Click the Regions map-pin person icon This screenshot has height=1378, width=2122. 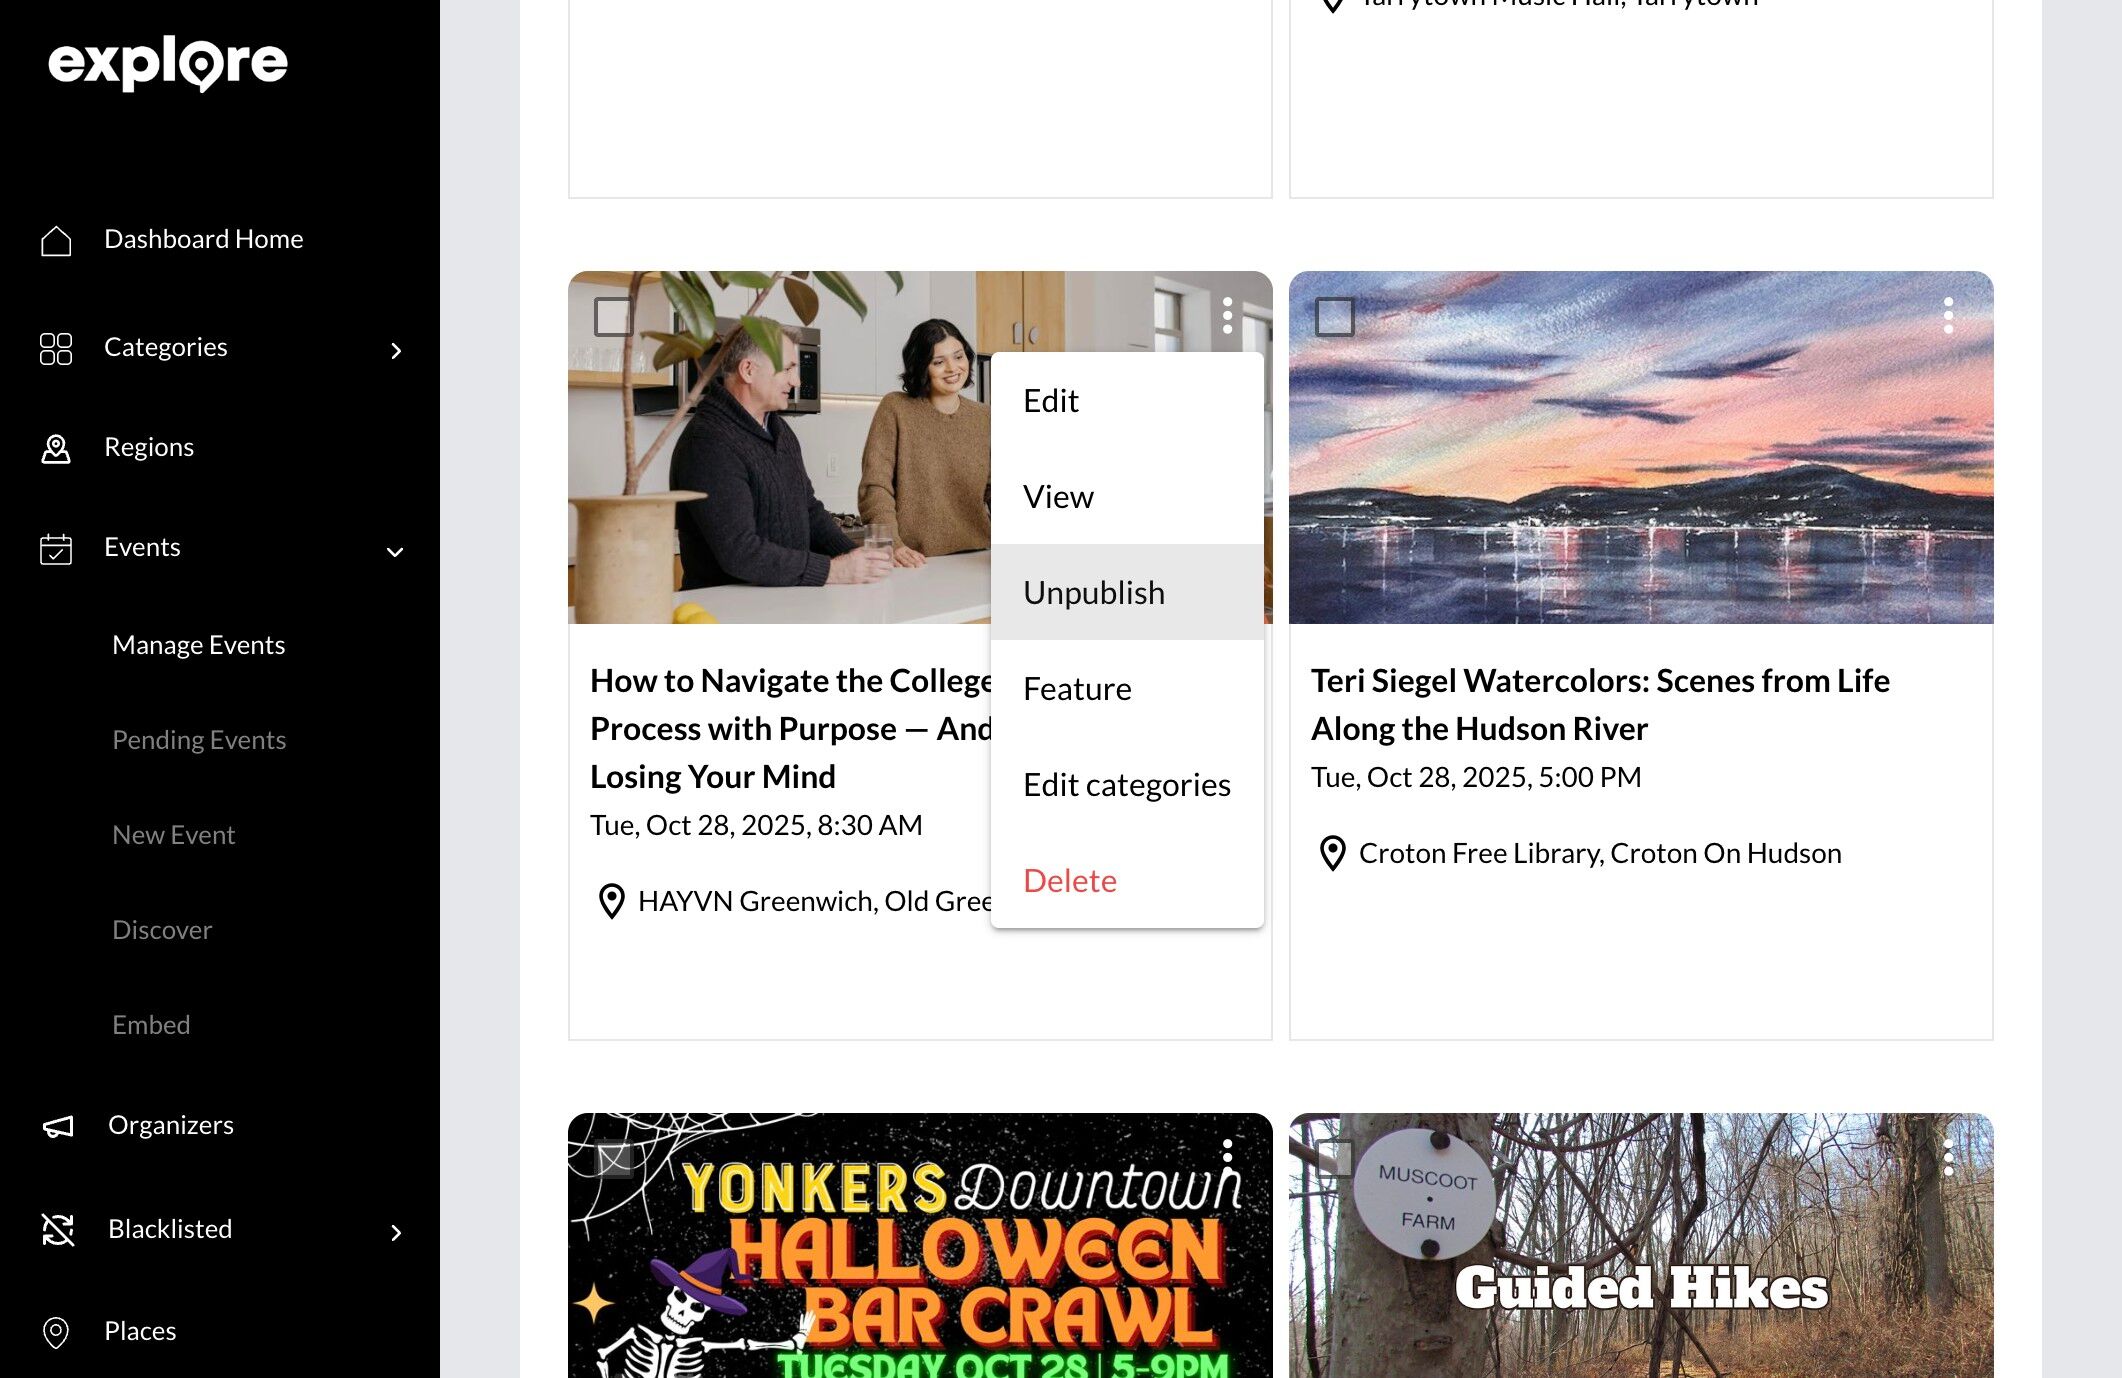[56, 448]
